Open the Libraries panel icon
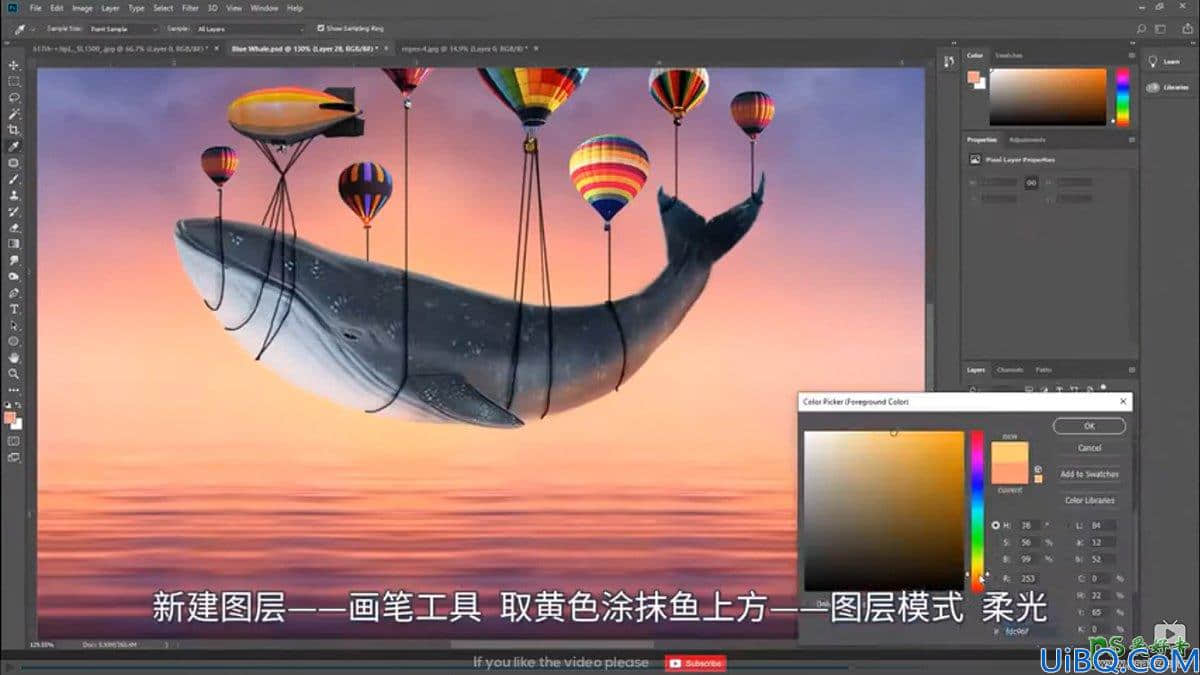1200x675 pixels. pyautogui.click(x=1152, y=87)
